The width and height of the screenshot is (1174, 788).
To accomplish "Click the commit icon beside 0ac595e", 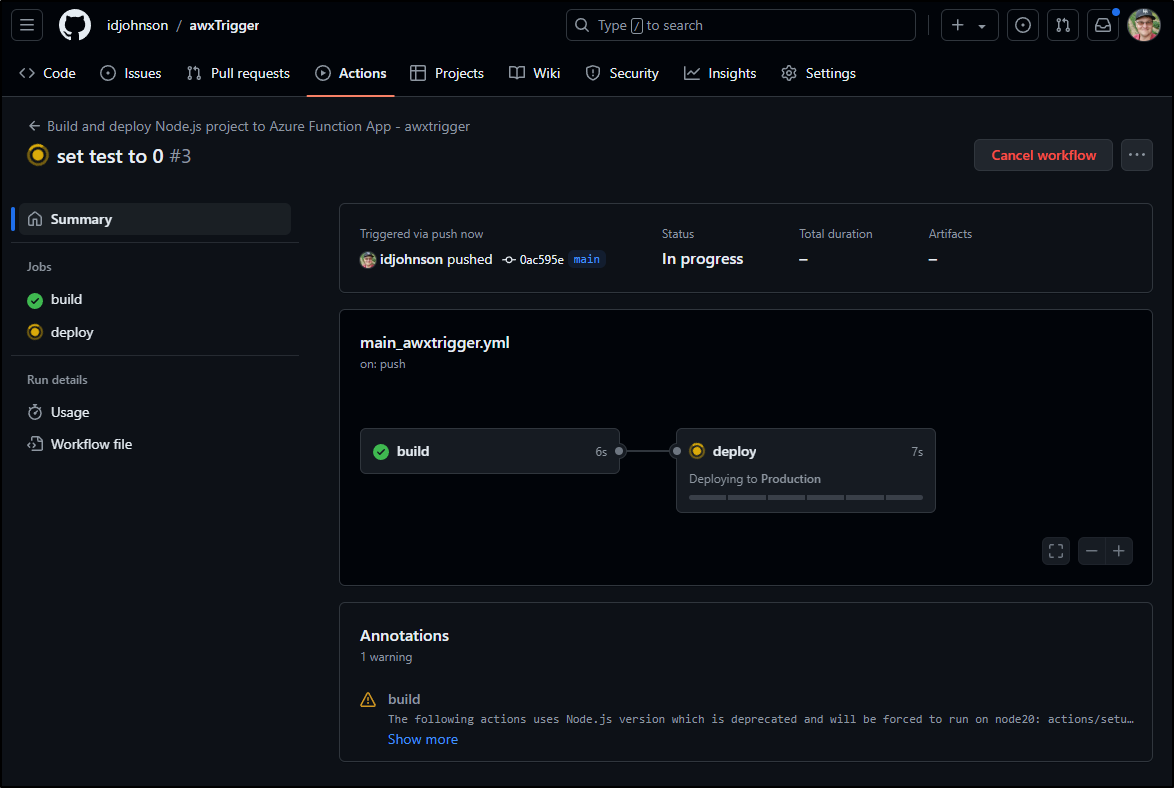I will [509, 260].
